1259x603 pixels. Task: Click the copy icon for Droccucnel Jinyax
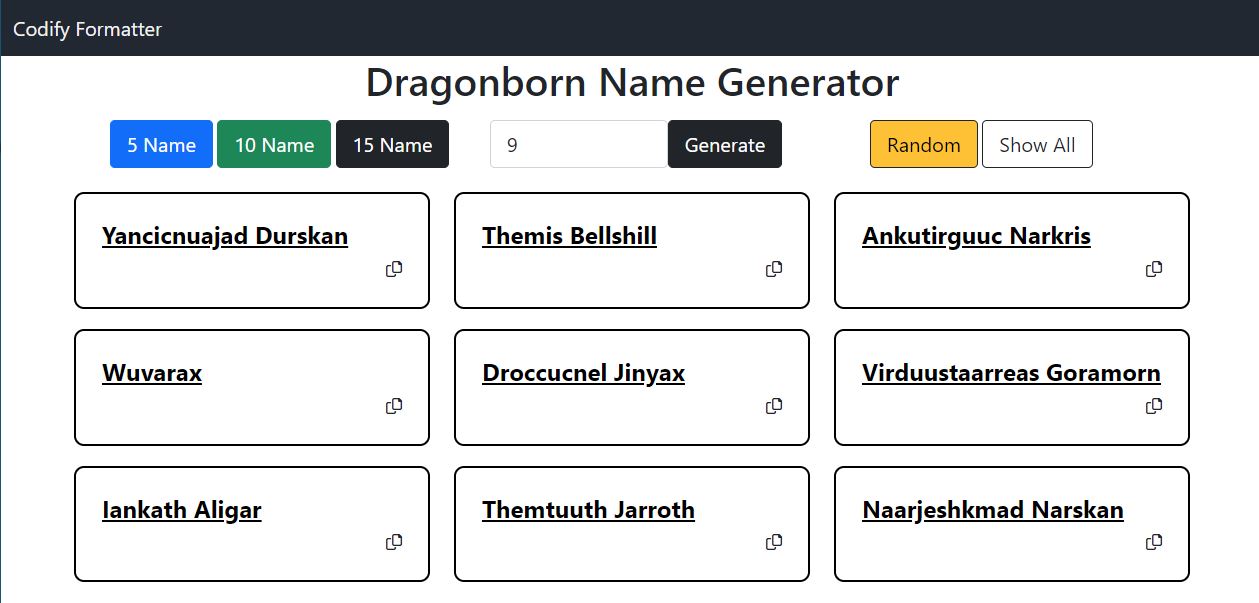point(774,406)
